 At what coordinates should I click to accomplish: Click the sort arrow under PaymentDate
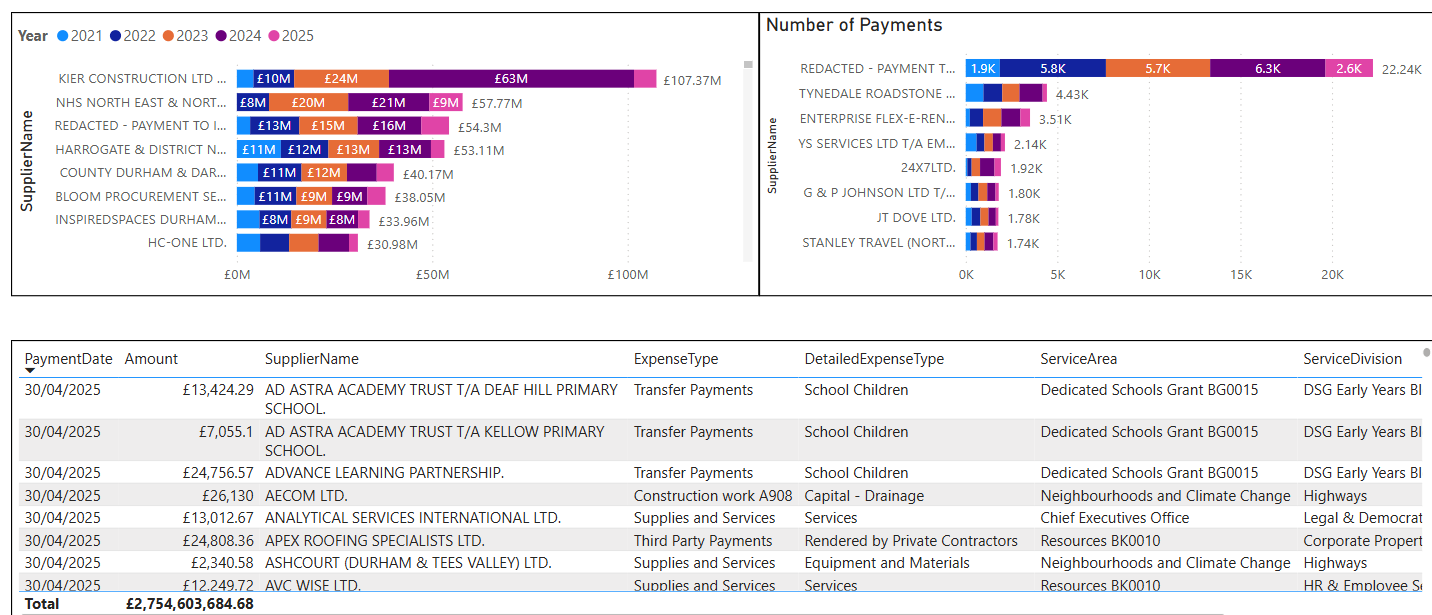[x=30, y=371]
